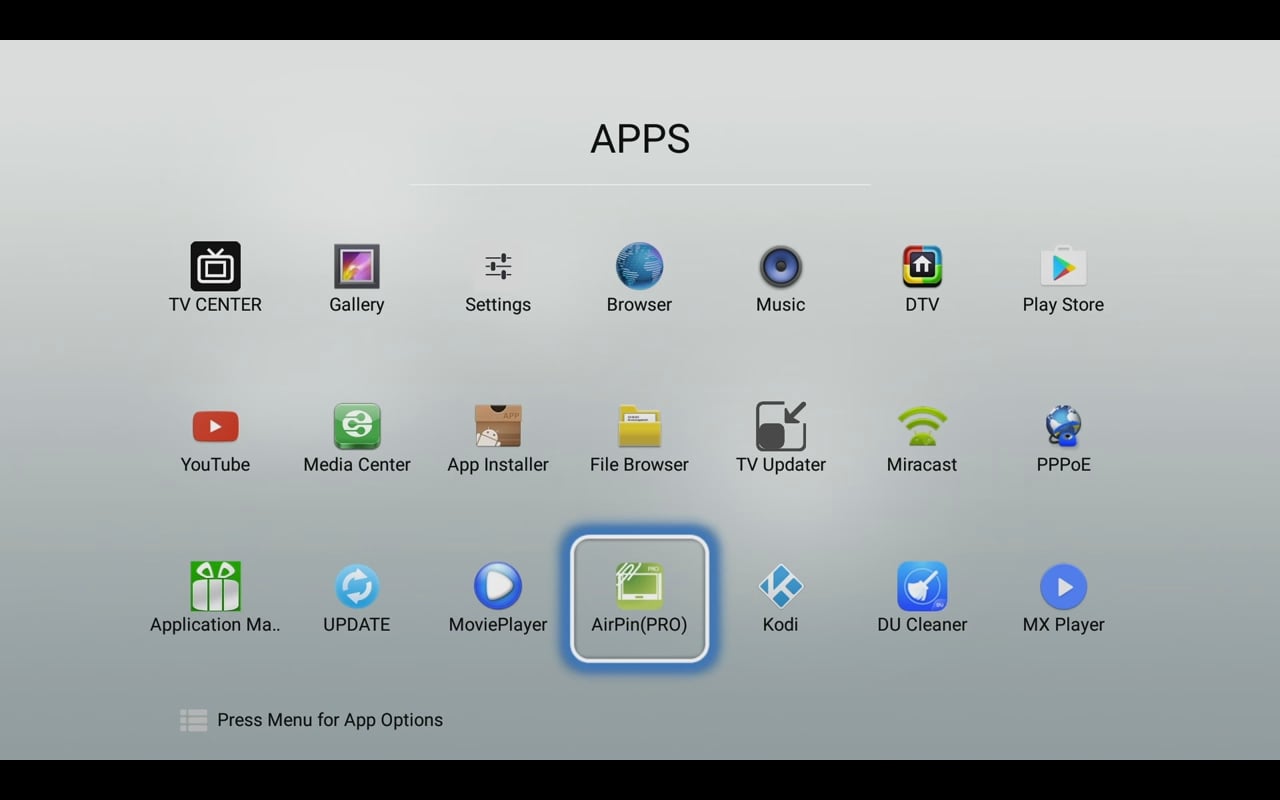Open Miracast wireless display app
Image resolution: width=1280 pixels, height=800 pixels.
coord(922,427)
